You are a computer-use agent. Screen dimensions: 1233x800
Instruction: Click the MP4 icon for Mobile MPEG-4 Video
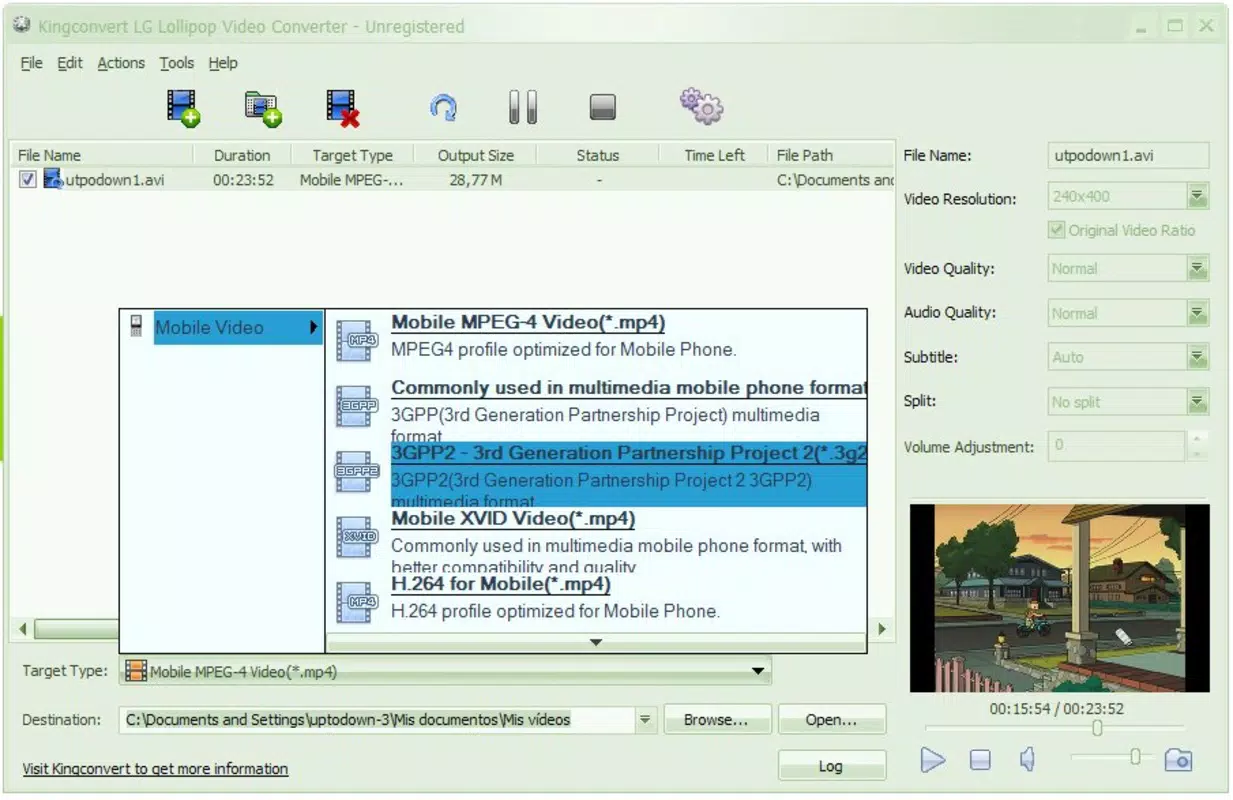[357, 340]
